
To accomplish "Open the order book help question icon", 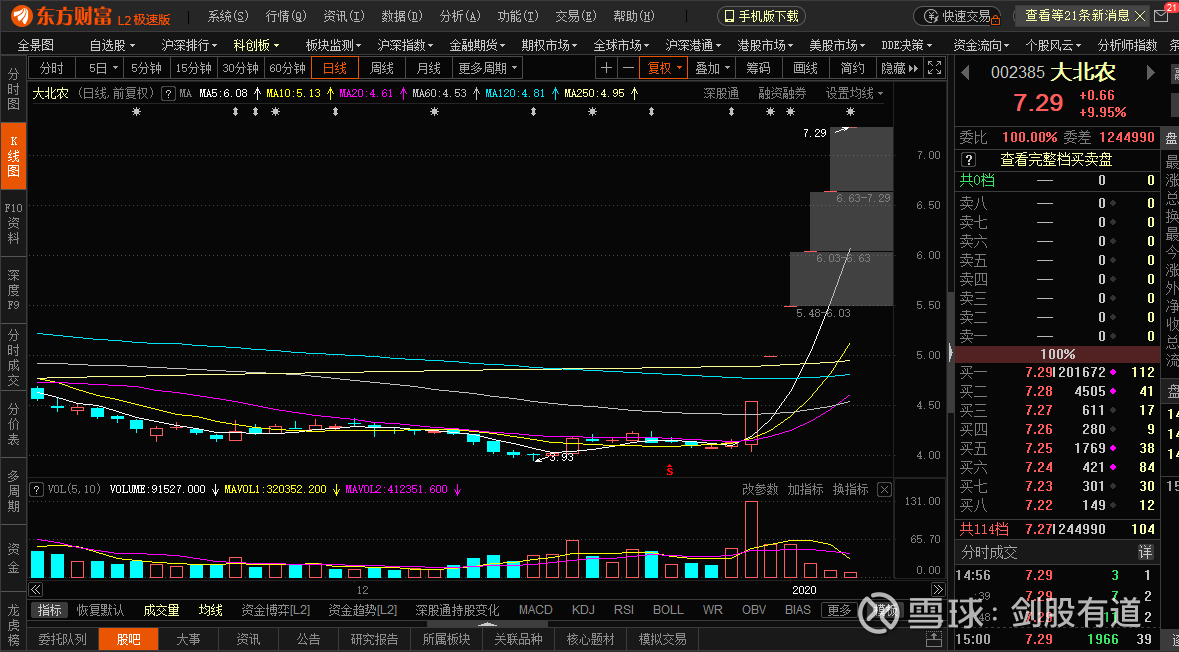I will [x=968, y=159].
